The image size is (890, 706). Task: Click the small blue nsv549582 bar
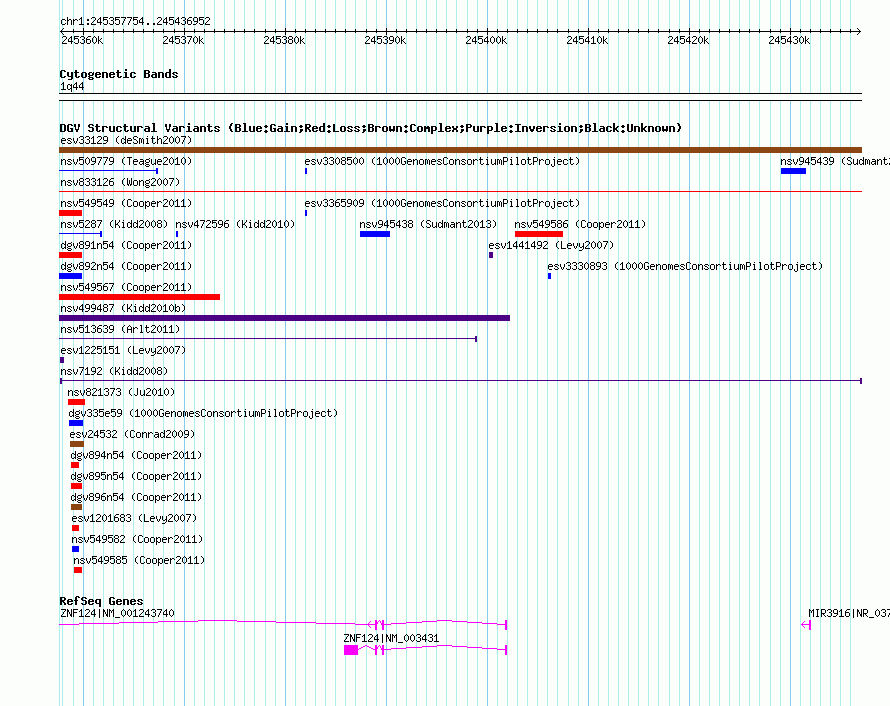pos(75,549)
